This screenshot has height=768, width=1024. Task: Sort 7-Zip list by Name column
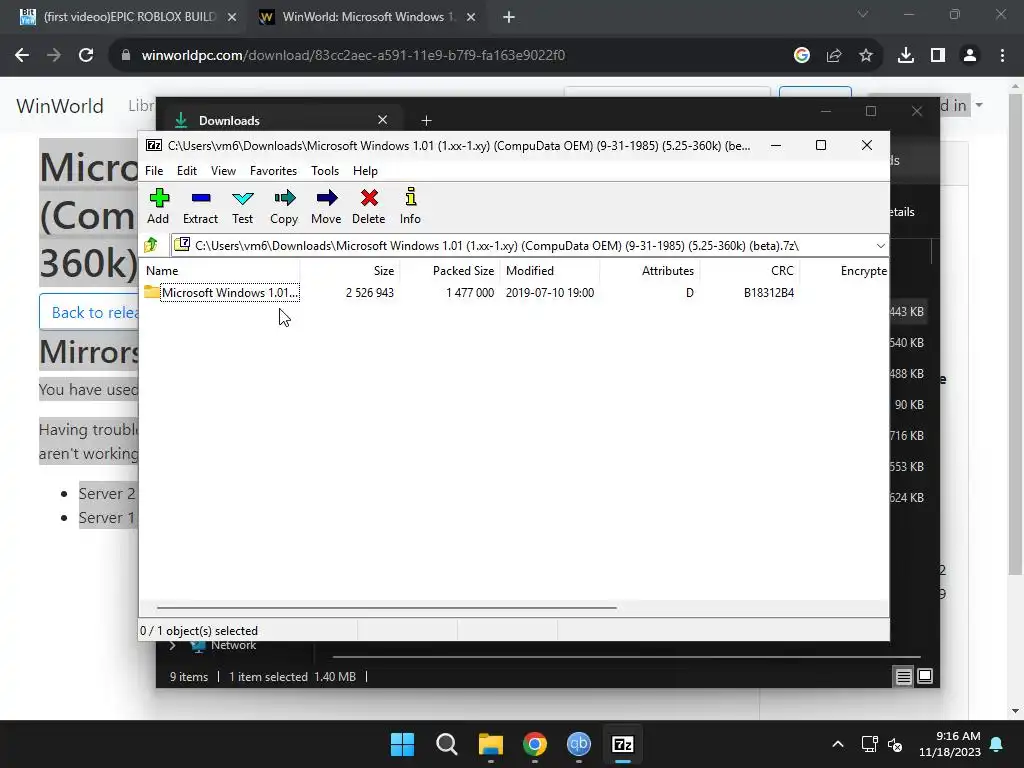coord(220,270)
